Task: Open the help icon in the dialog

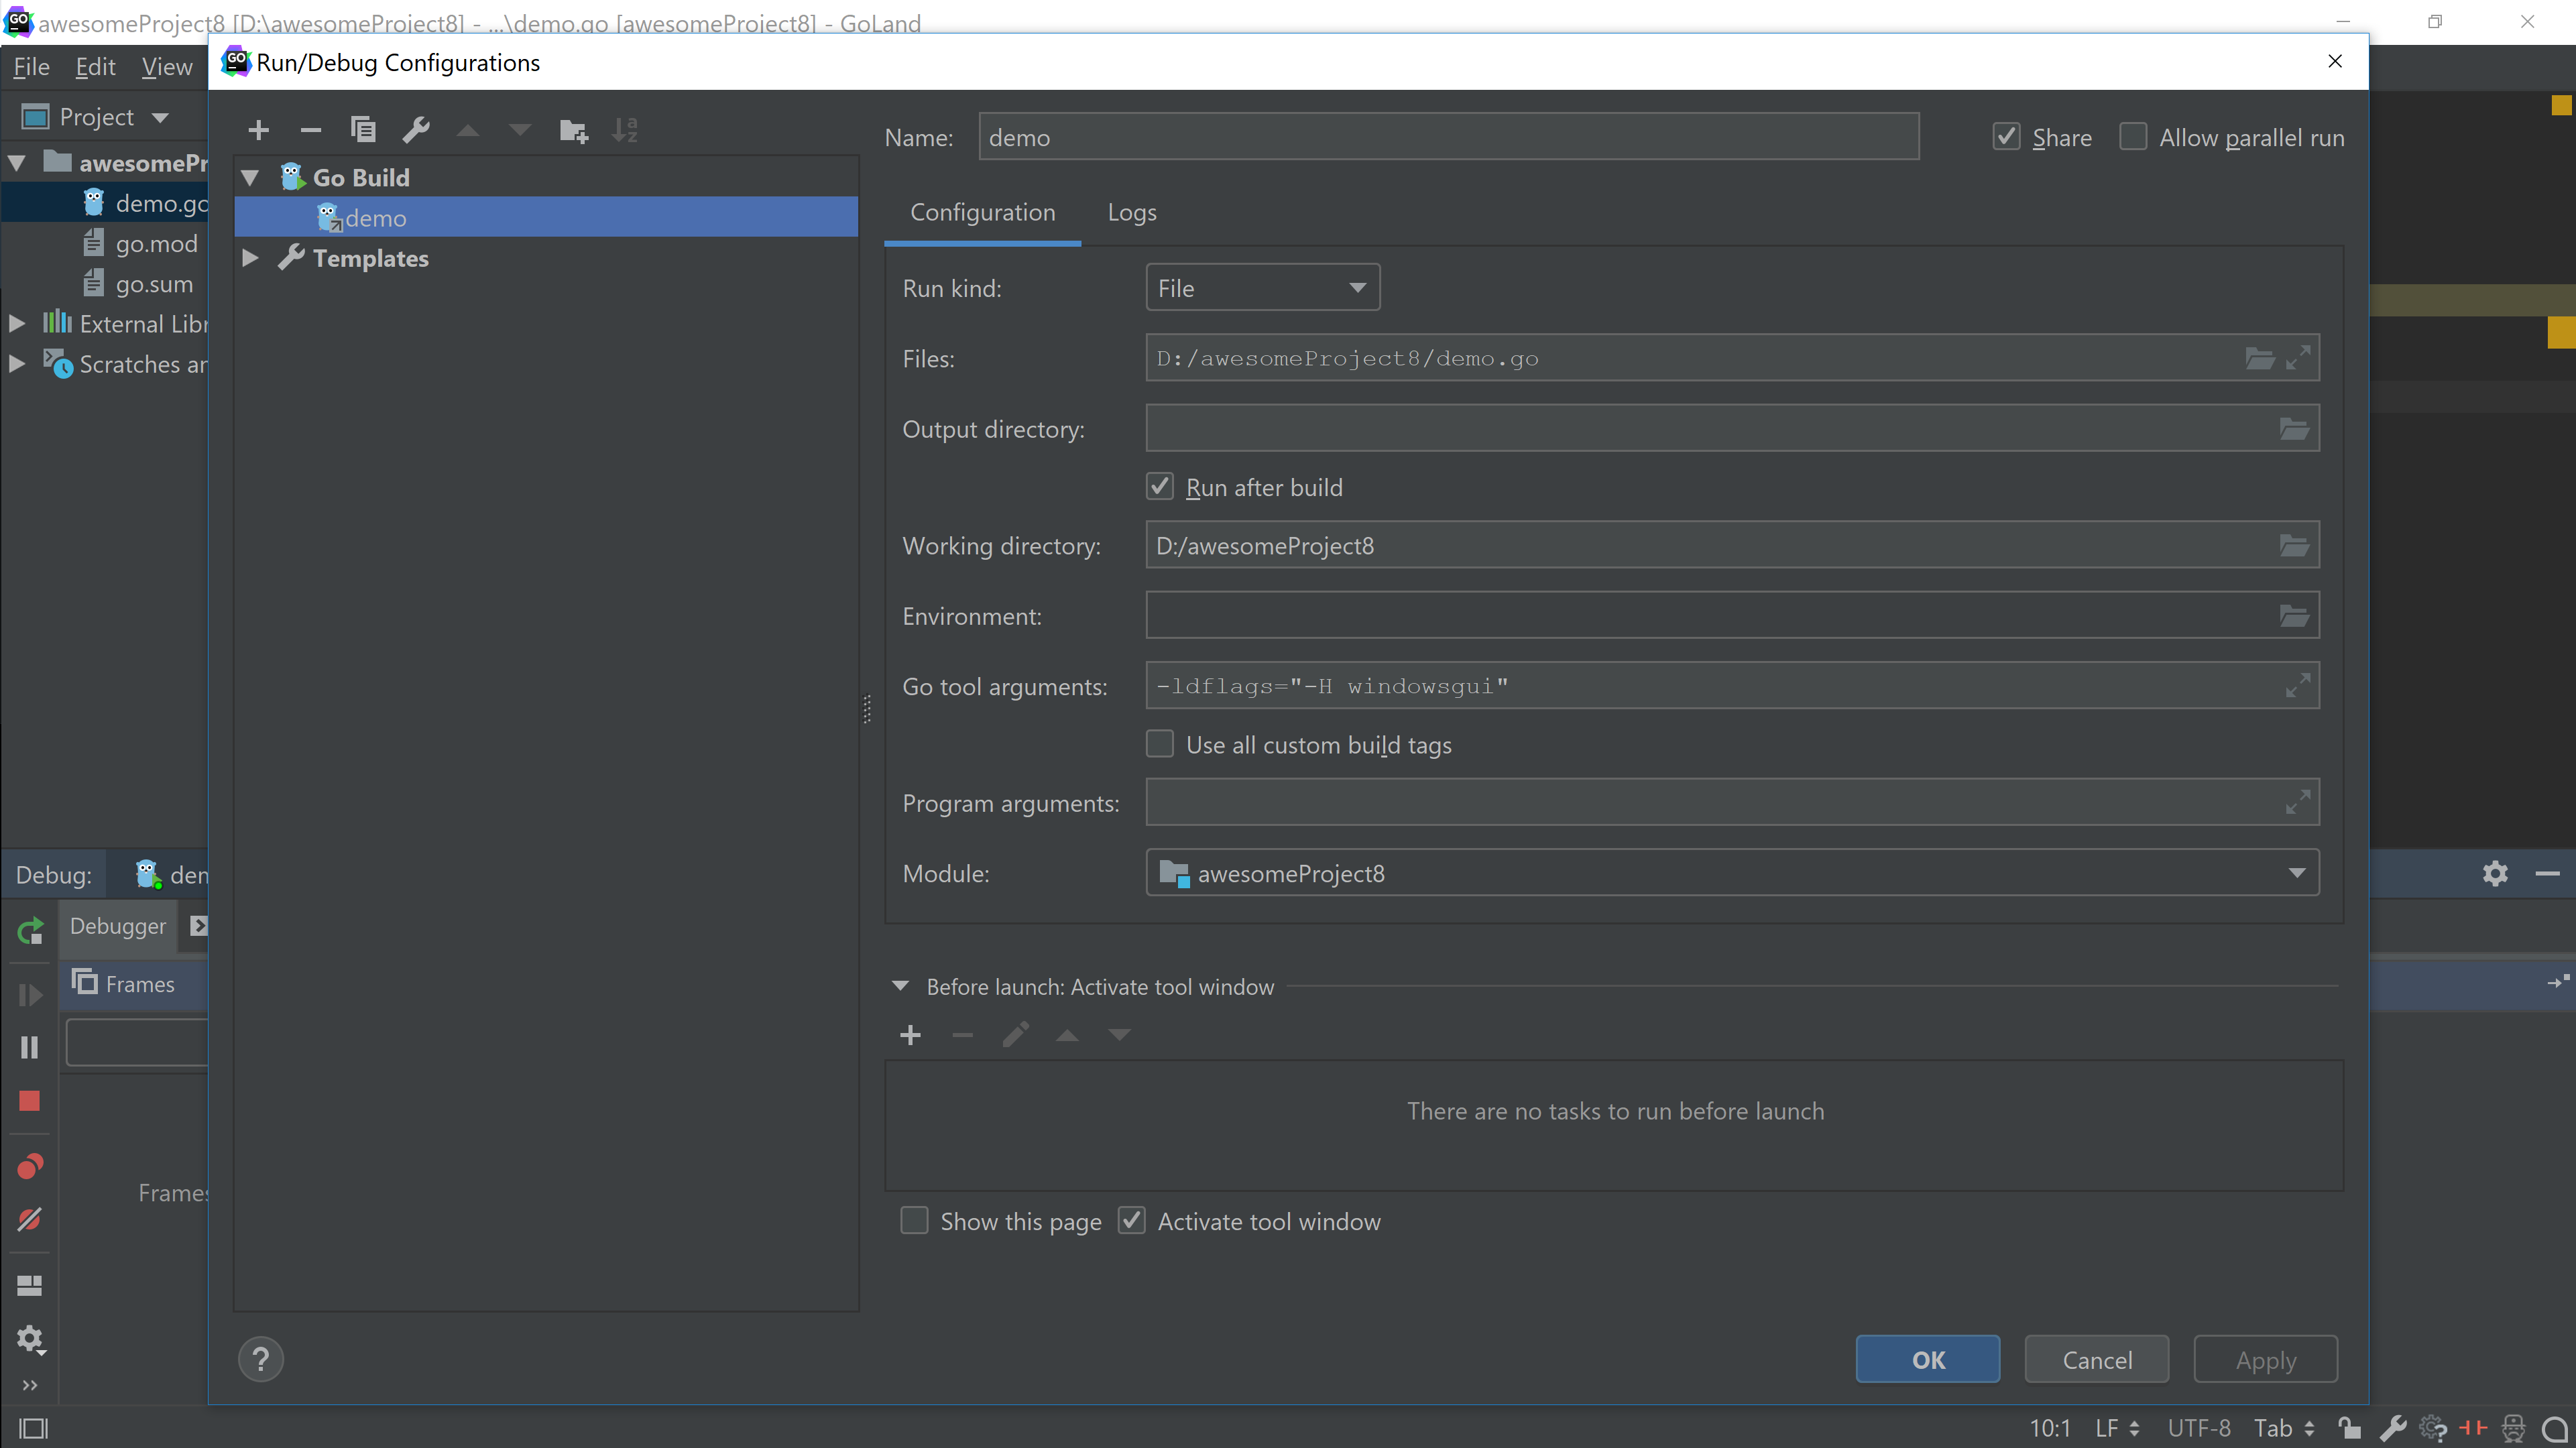Action: 261,1359
